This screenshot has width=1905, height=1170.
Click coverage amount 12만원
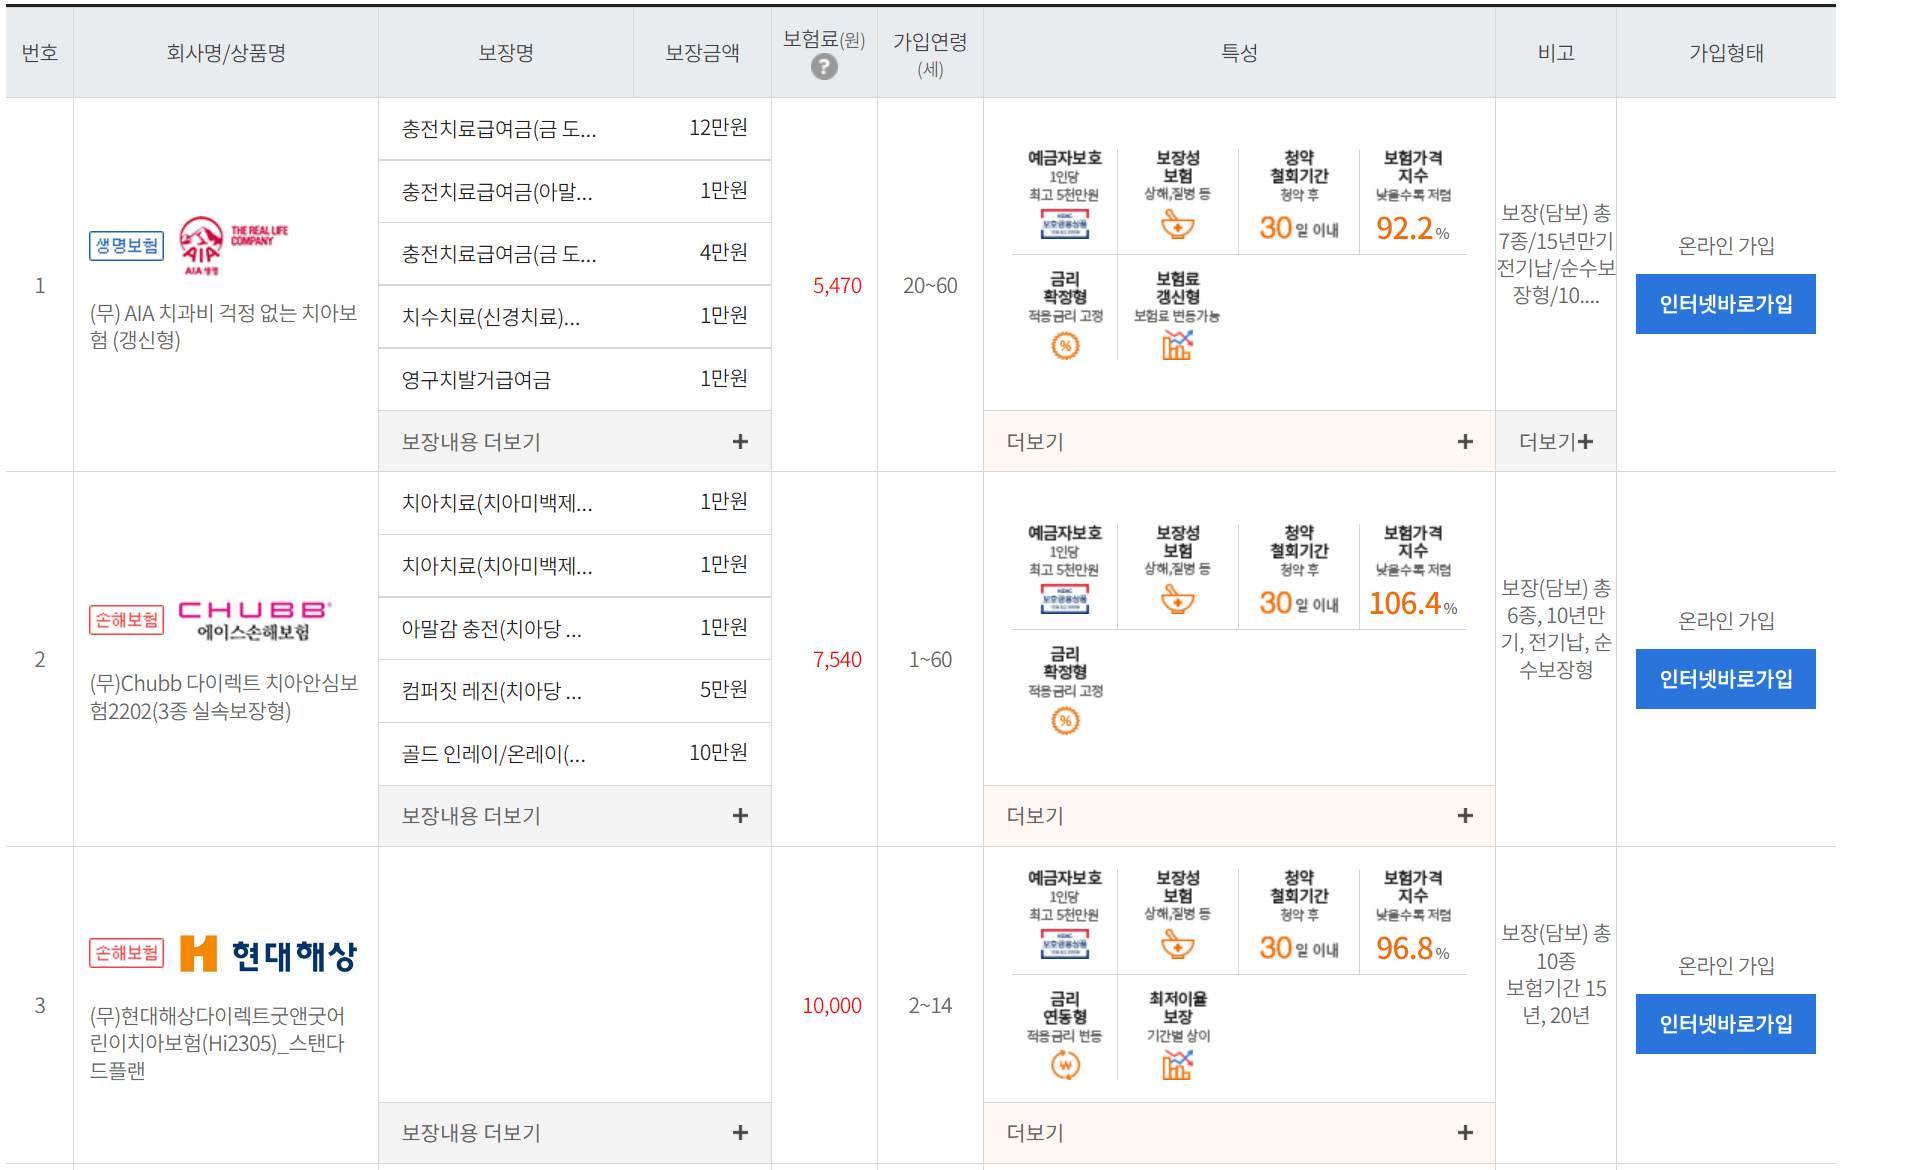click(x=718, y=128)
